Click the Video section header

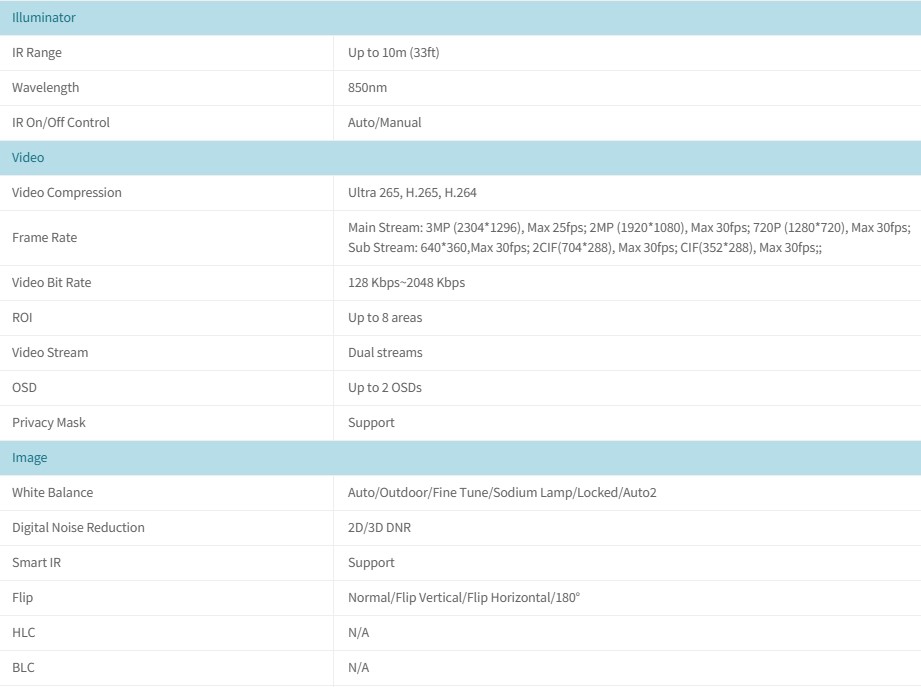(x=28, y=158)
